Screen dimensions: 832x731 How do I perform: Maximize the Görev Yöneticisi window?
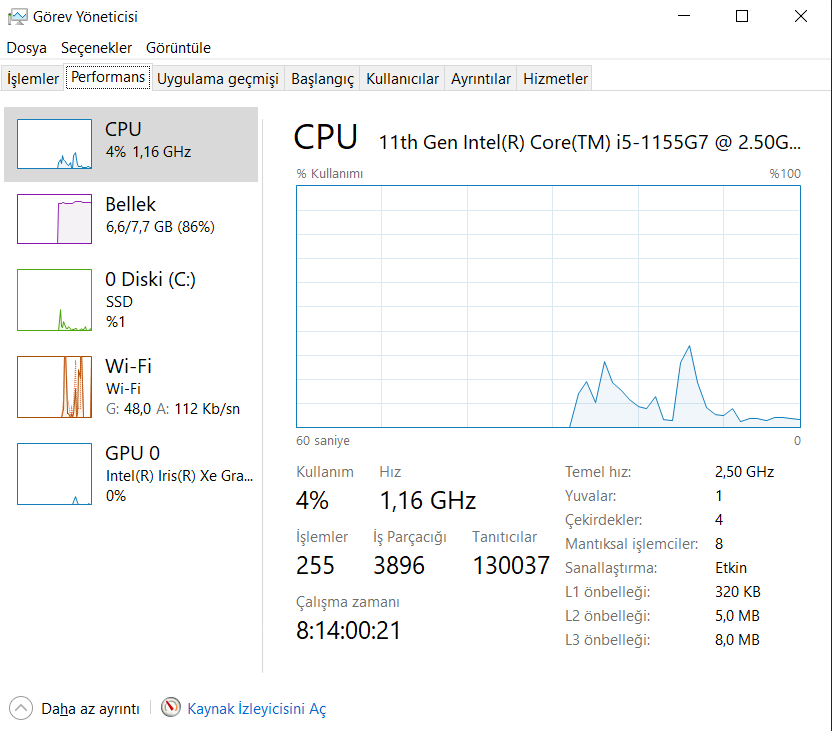click(x=742, y=16)
